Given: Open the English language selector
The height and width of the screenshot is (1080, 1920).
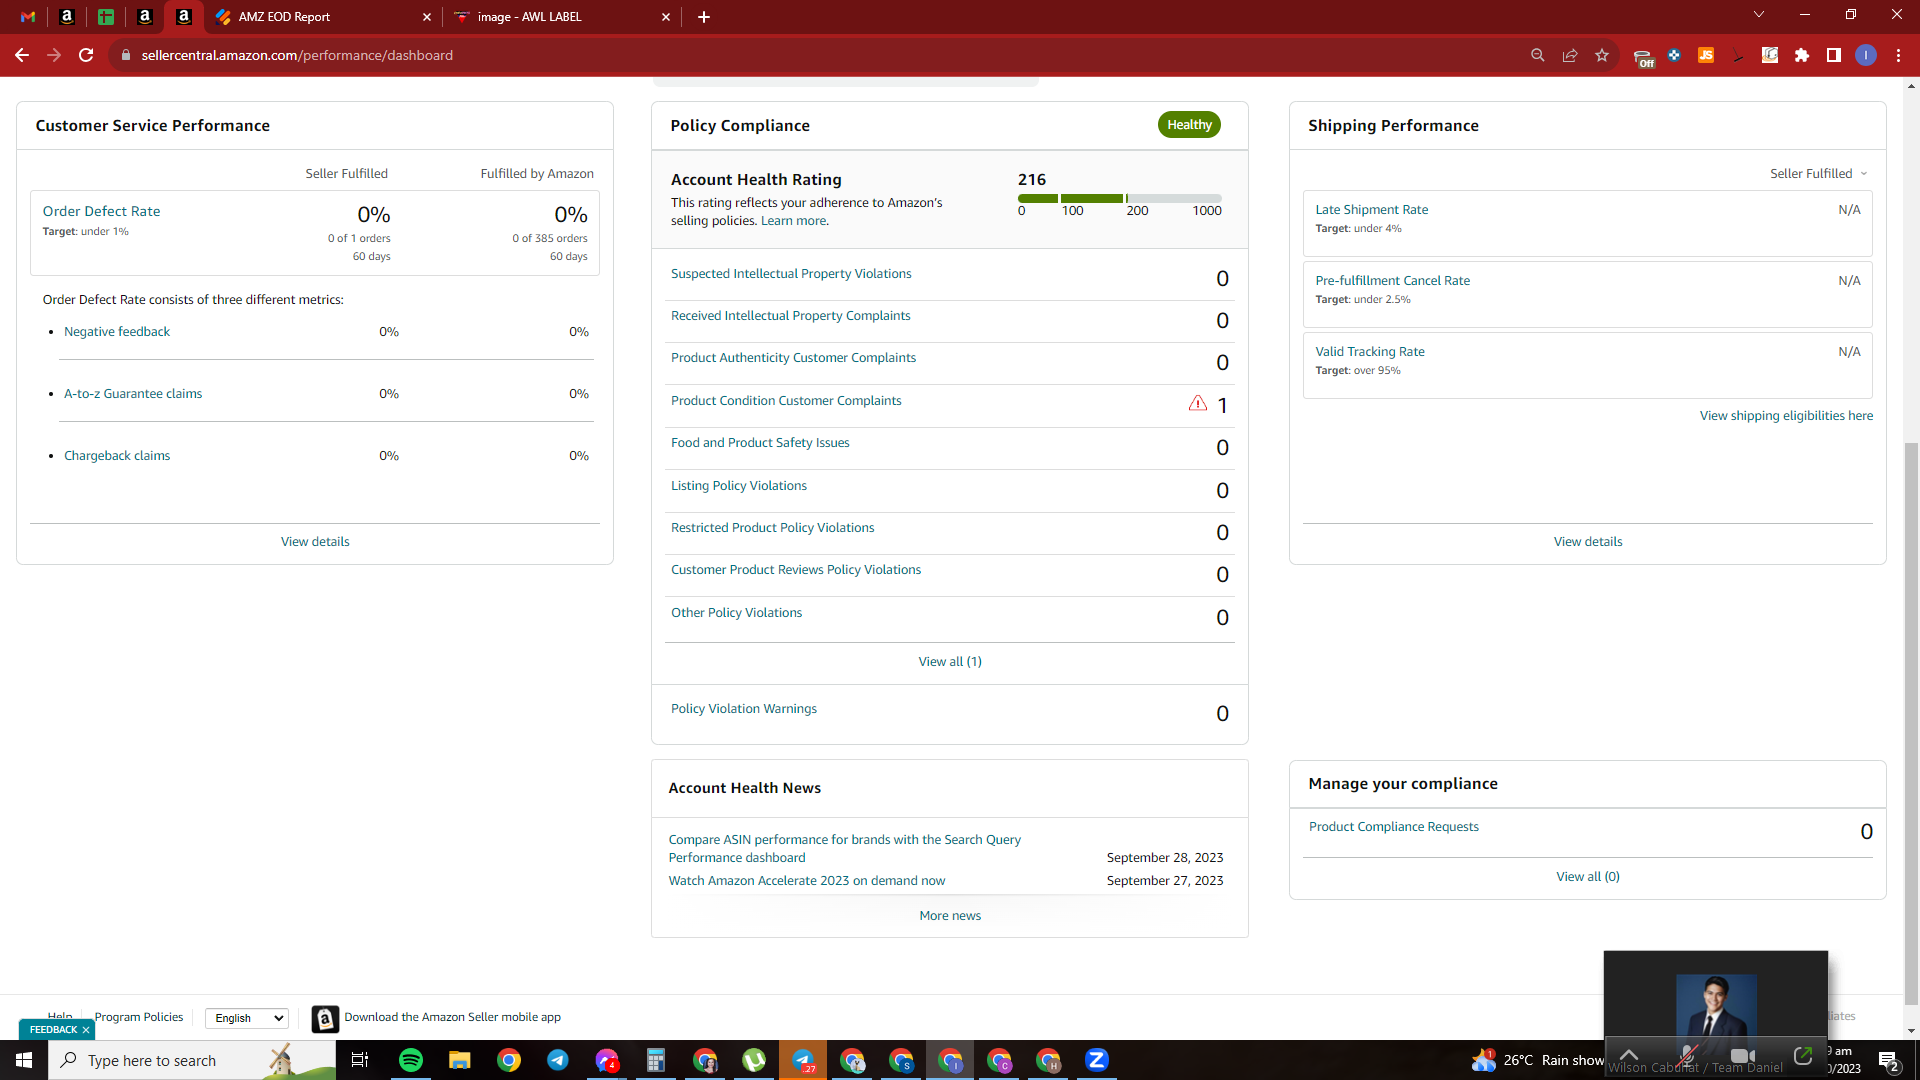Looking at the screenshot, I should click(x=247, y=1018).
